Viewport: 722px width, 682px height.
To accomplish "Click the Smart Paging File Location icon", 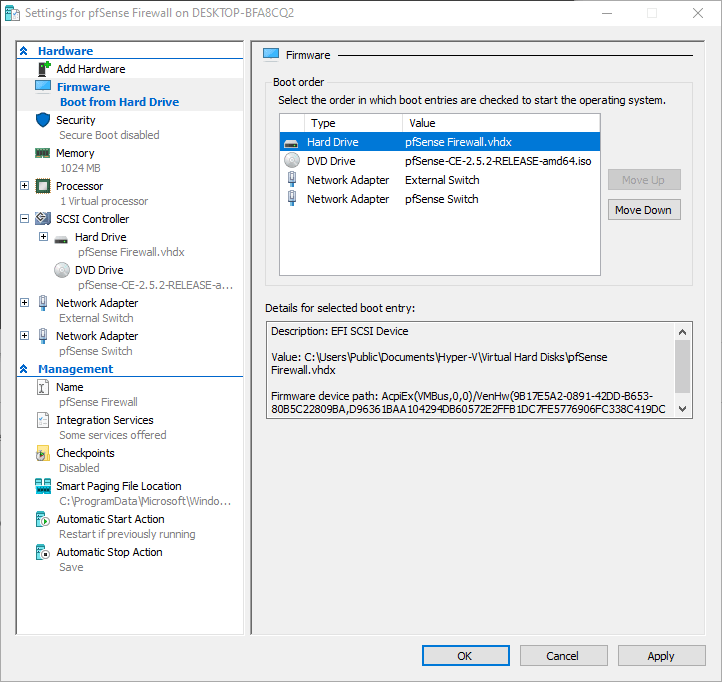I will [43, 486].
